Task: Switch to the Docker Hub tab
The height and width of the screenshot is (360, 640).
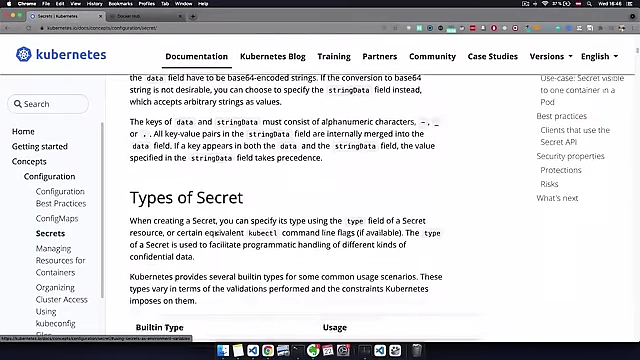Action: pos(145,16)
